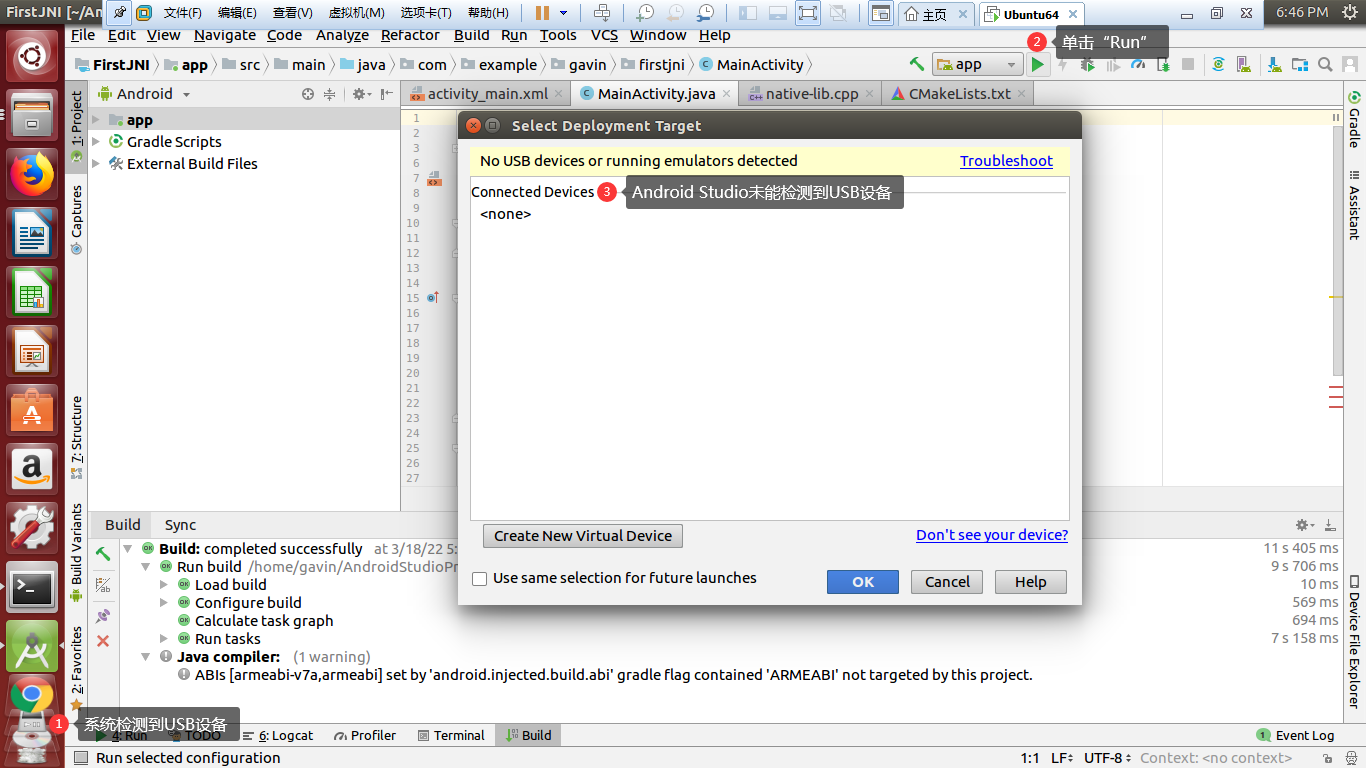The width and height of the screenshot is (1366, 768).
Task: Open the Navigate menu
Action: click(x=225, y=35)
